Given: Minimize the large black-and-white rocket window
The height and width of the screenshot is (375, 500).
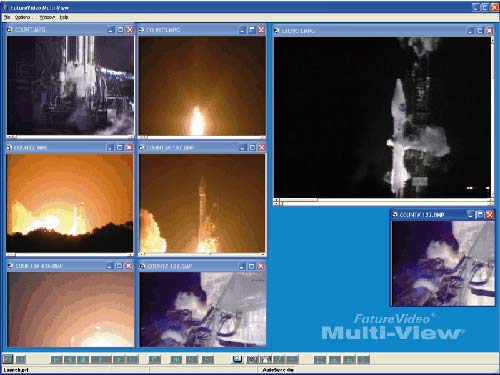Looking at the screenshot, I should [470, 31].
